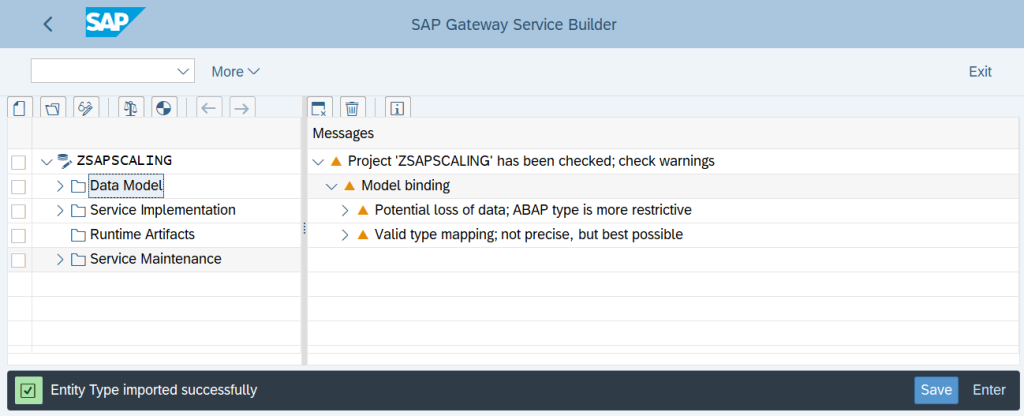Collapse the Model binding message group
The height and width of the screenshot is (416, 1024).
pyautogui.click(x=332, y=186)
